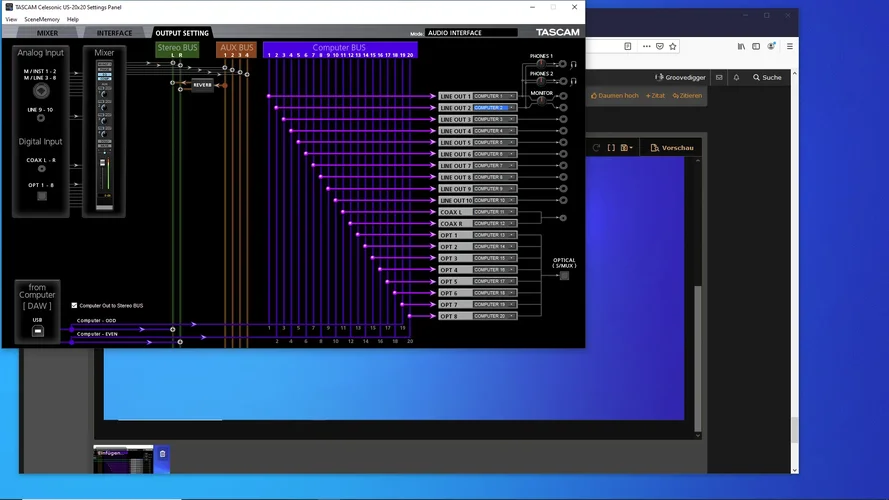Click the Vorschau preview button
The height and width of the screenshot is (500, 889).
(672, 148)
